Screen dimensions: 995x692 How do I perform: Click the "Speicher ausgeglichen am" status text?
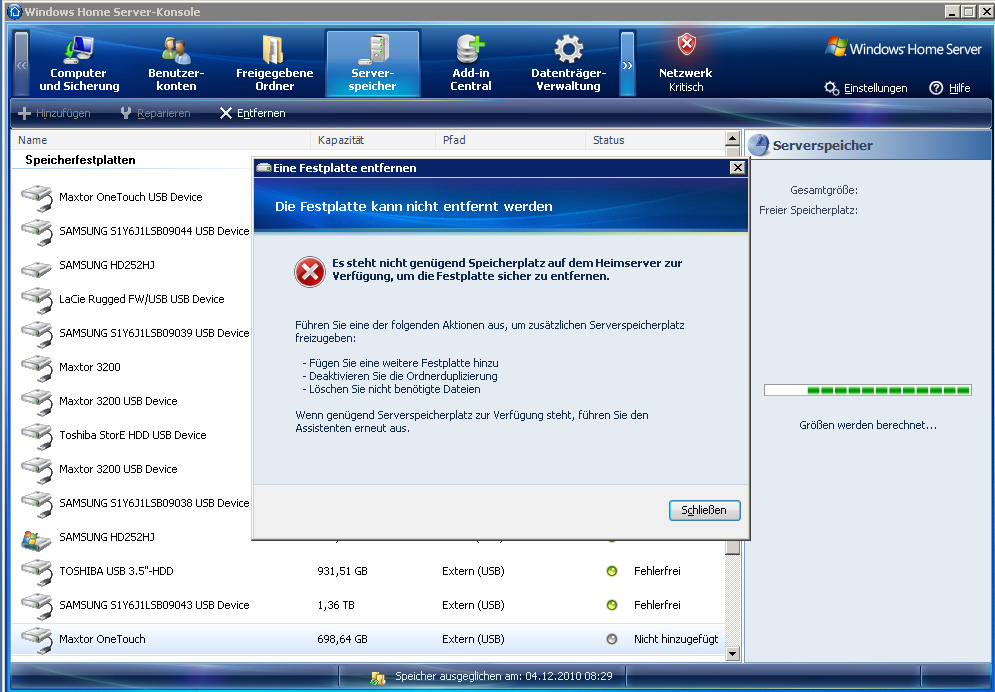click(x=504, y=676)
